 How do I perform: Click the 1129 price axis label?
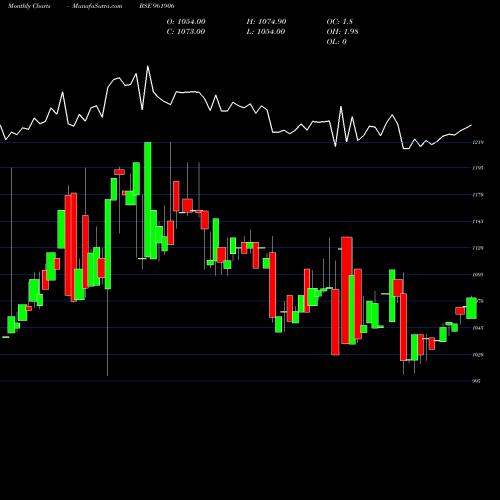pos(478,248)
